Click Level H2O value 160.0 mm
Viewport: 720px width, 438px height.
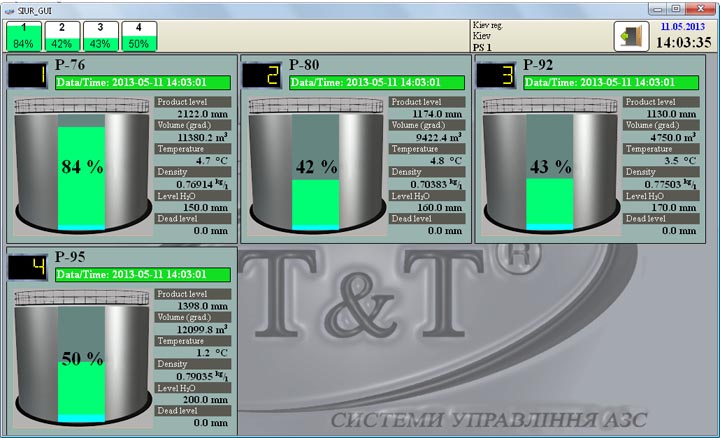click(439, 208)
